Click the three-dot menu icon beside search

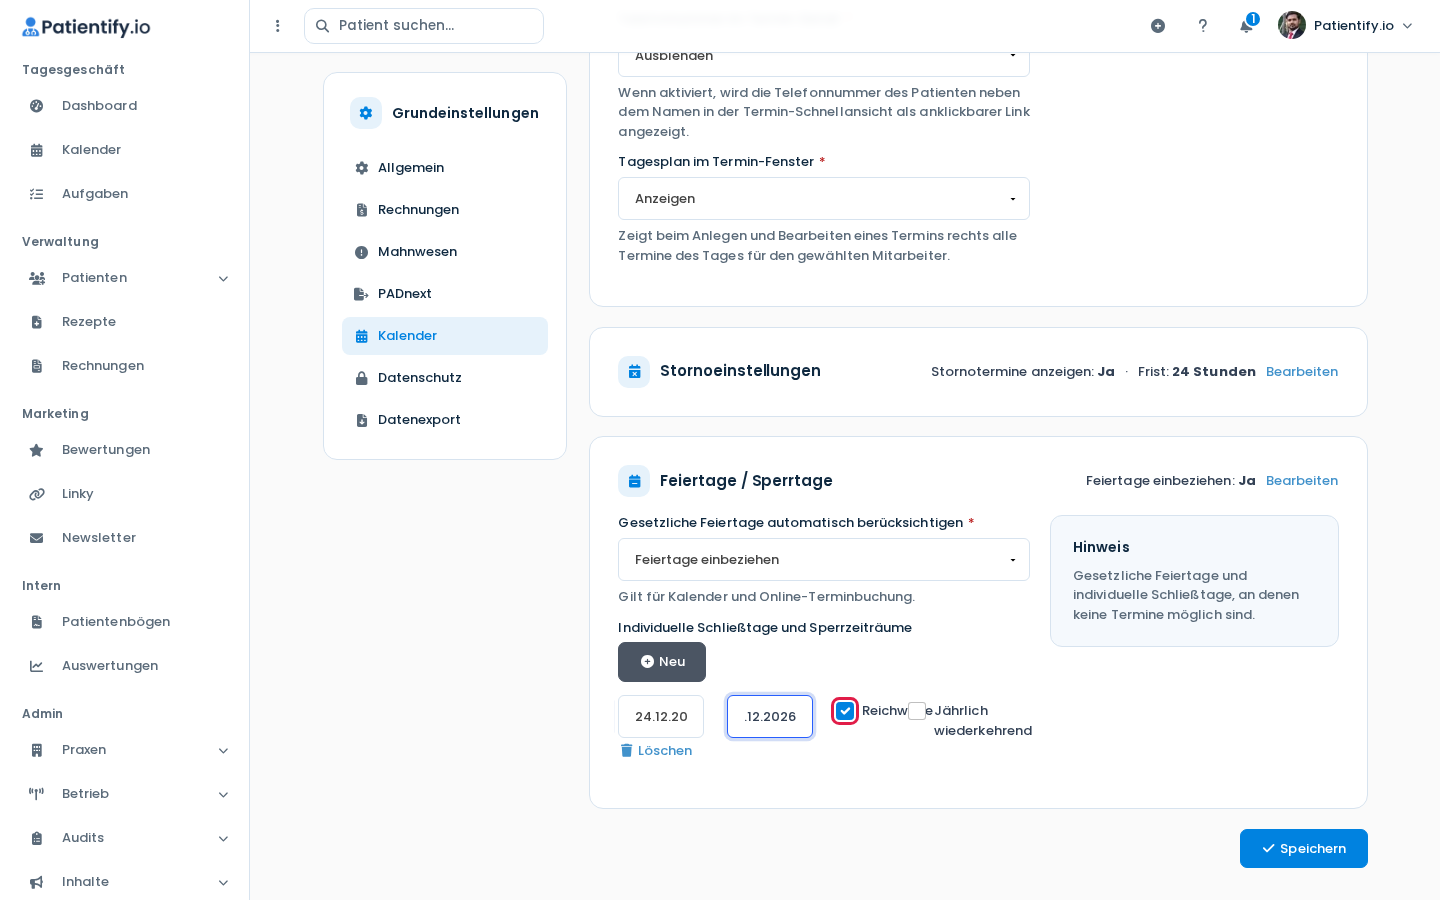(278, 26)
